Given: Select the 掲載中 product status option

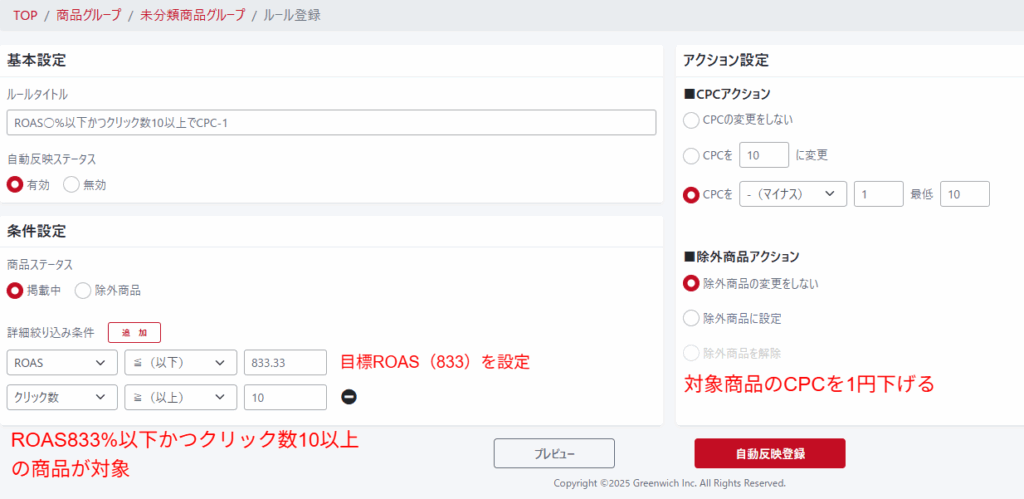Looking at the screenshot, I should click(15, 290).
